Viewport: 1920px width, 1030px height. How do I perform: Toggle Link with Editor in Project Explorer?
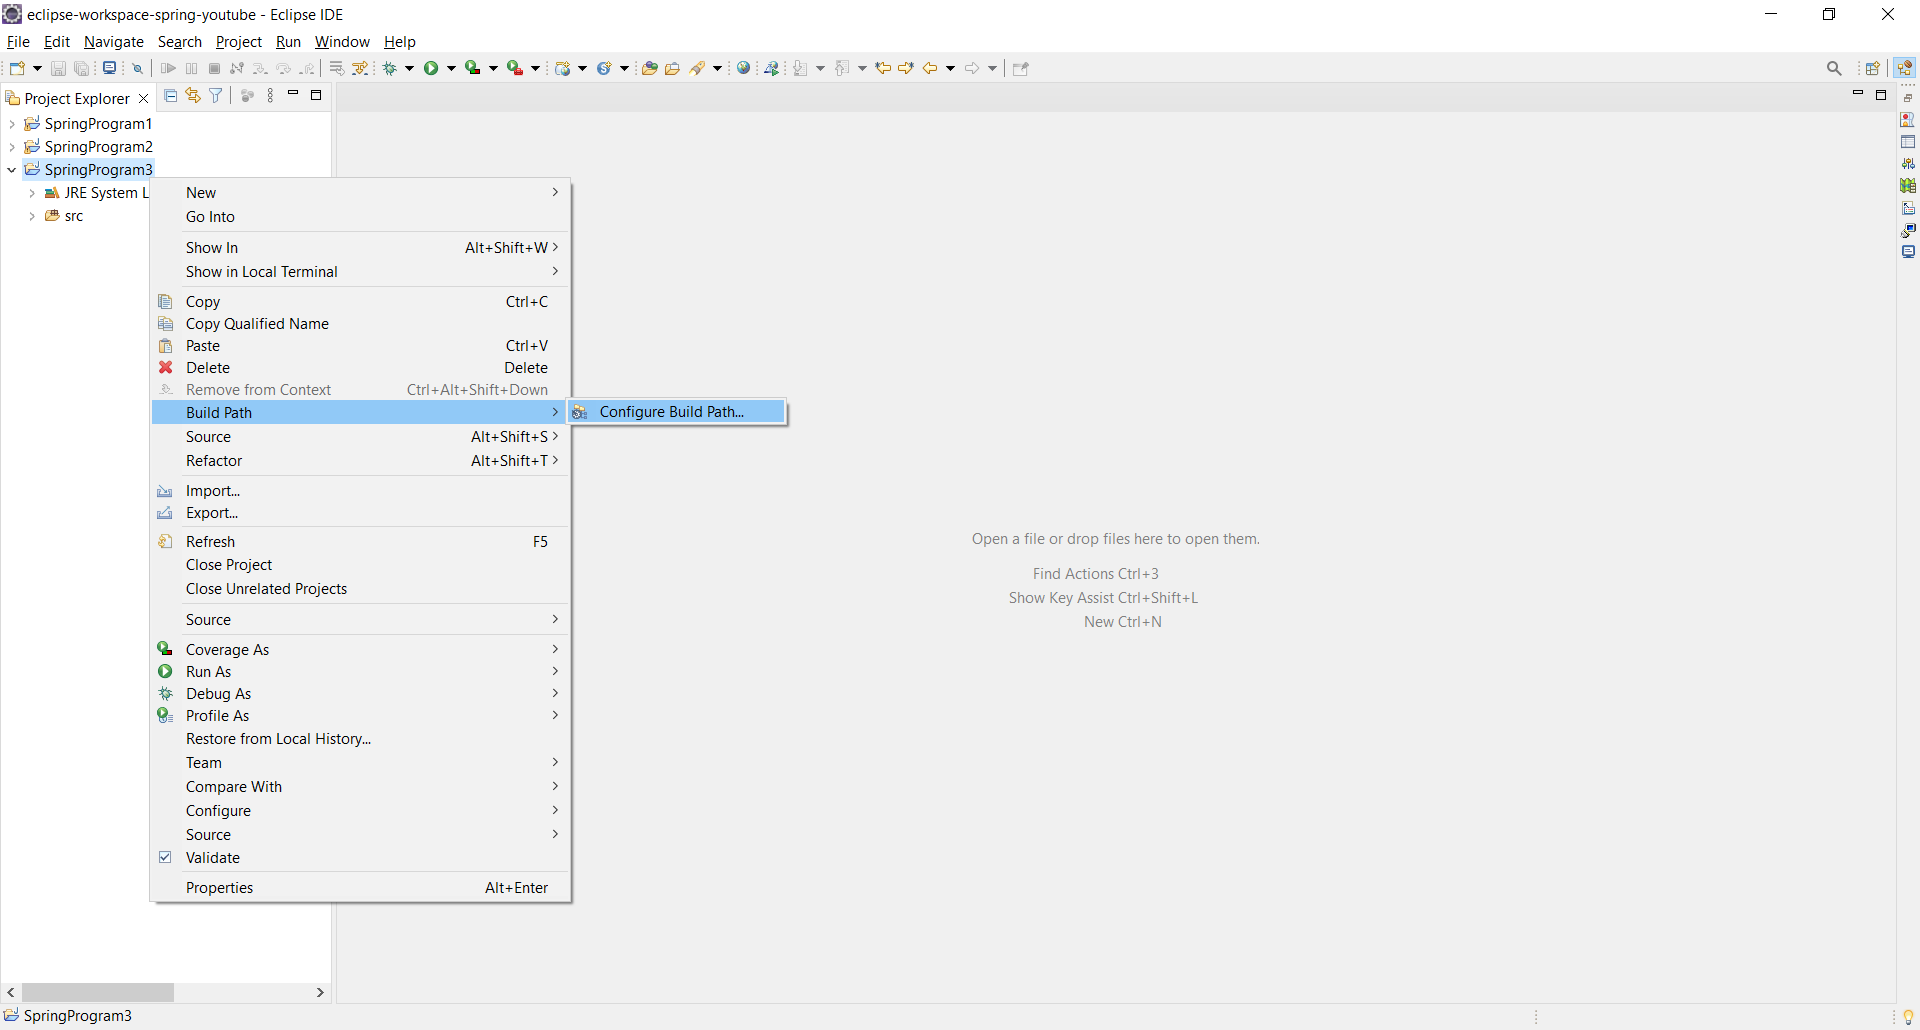tap(193, 95)
